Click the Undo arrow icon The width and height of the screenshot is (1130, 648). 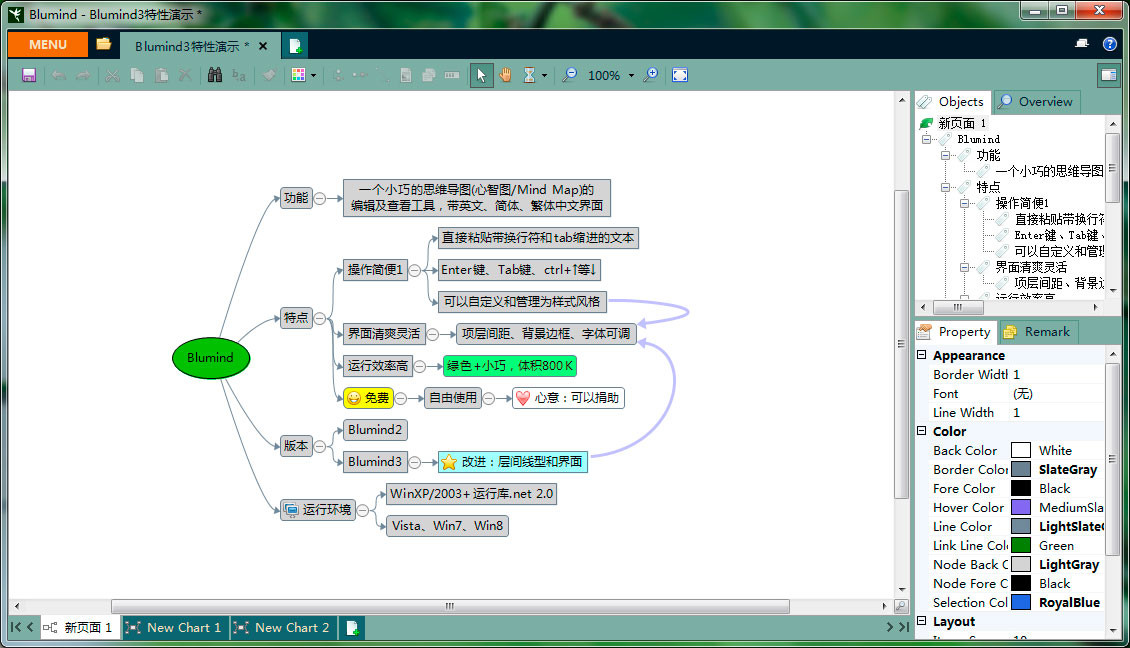tap(59, 75)
